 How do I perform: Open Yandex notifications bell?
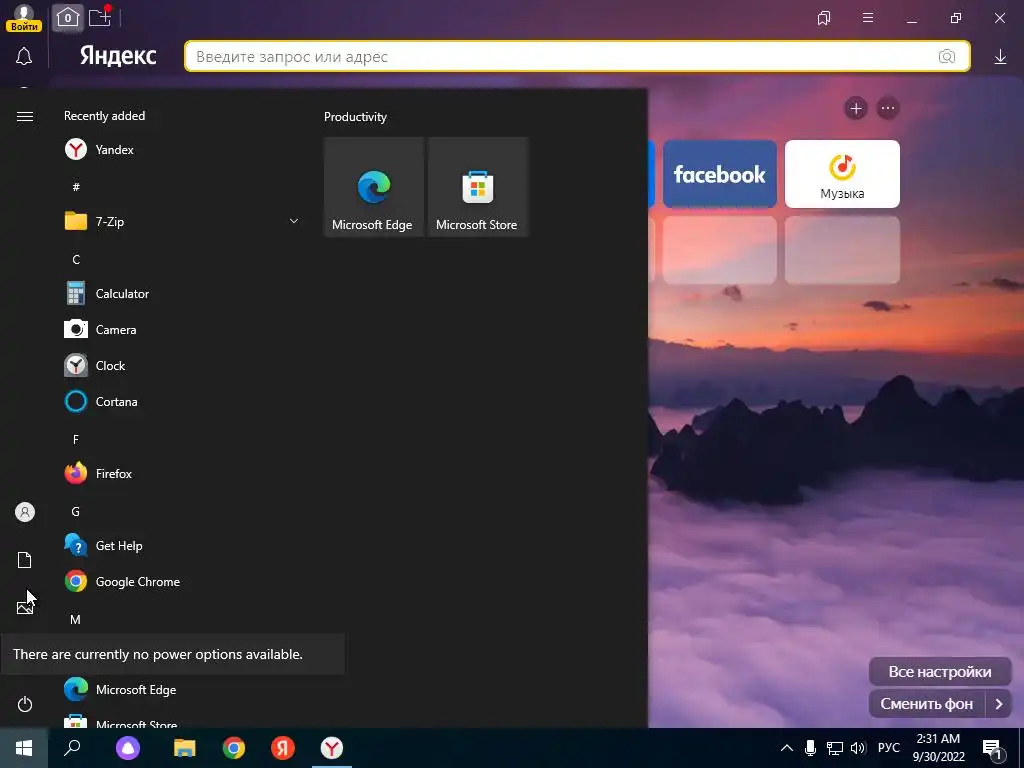[x=24, y=57]
